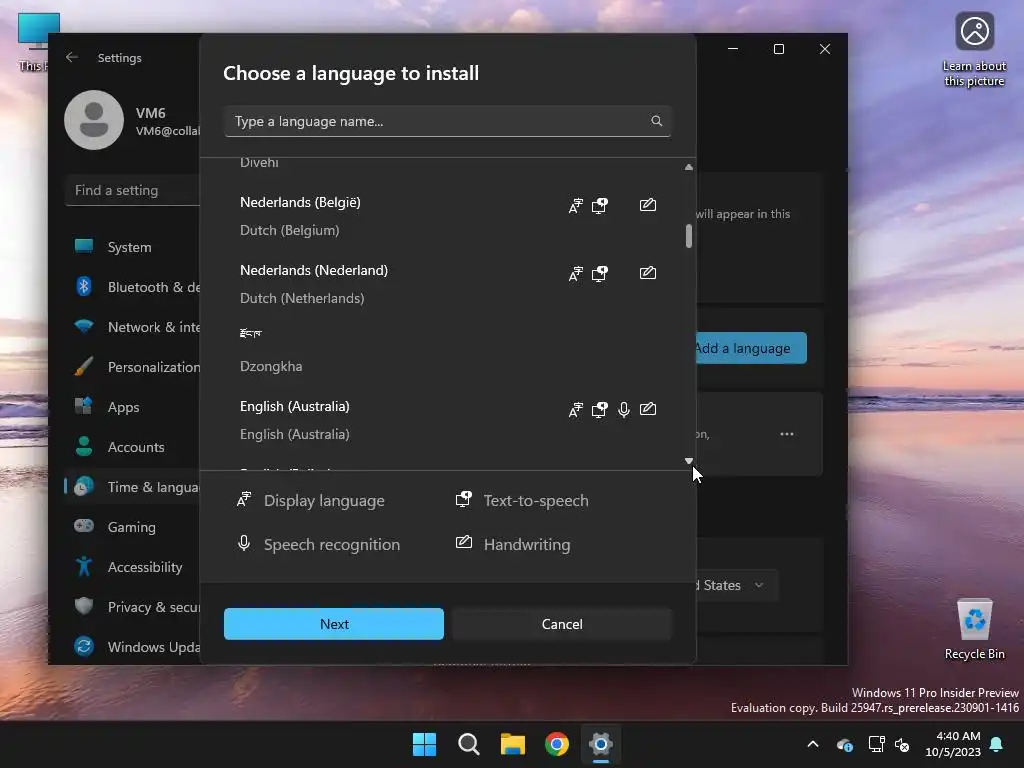Screen dimensions: 1024x768
Task: Click Text-to-speech icon for Dutch (Netherlands)
Action: coord(600,274)
